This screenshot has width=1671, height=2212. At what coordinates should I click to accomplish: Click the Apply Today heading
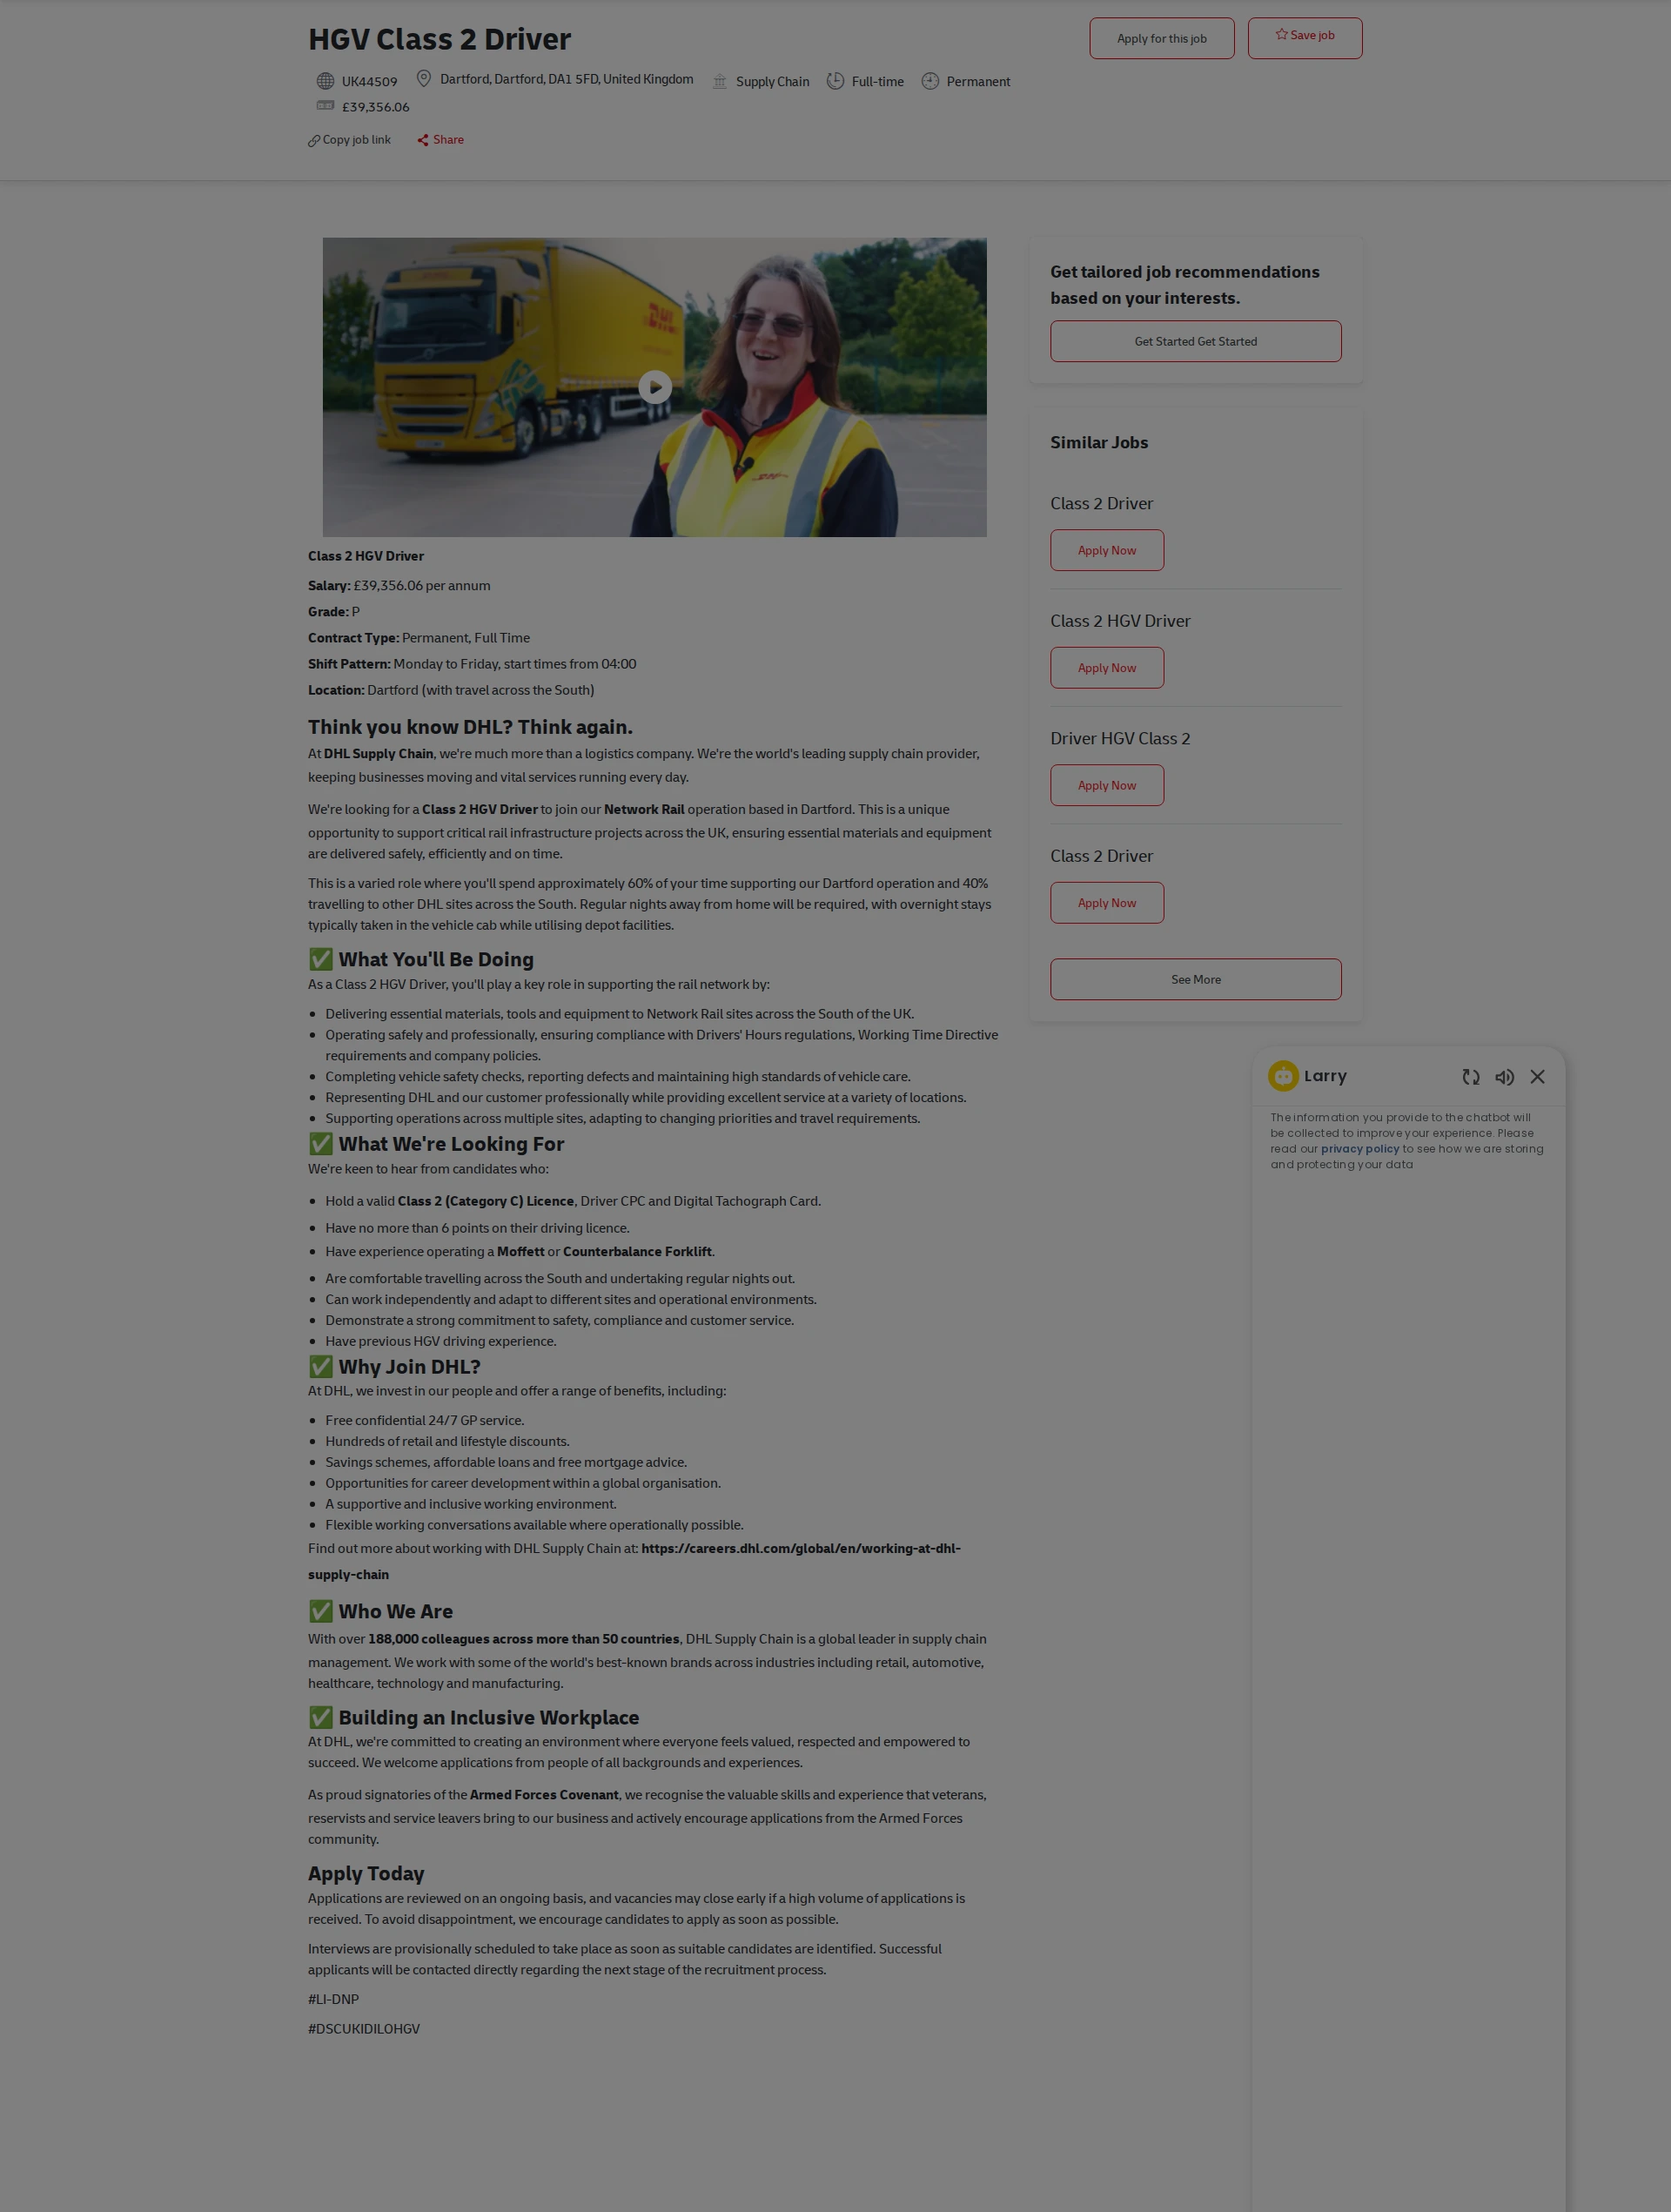click(366, 1874)
